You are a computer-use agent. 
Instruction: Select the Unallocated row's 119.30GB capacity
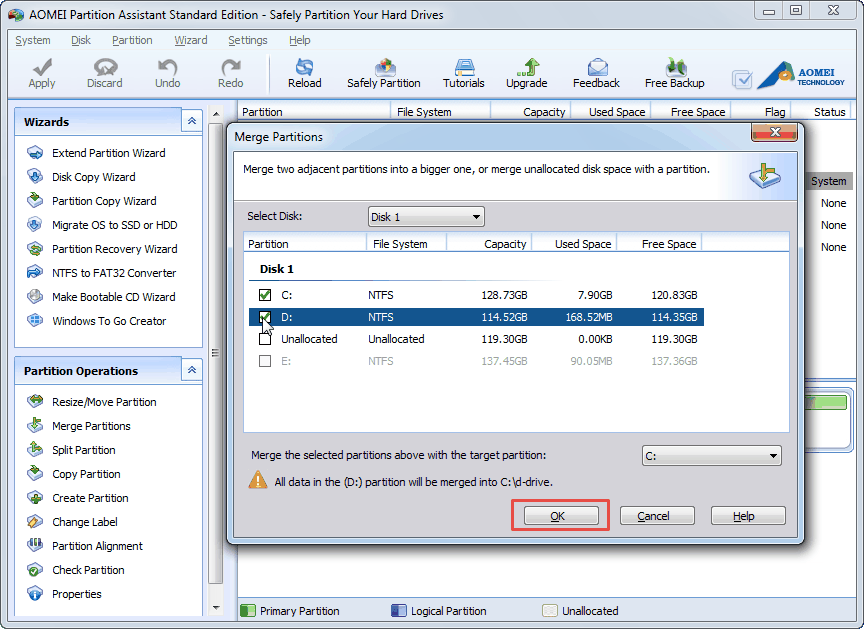point(504,339)
